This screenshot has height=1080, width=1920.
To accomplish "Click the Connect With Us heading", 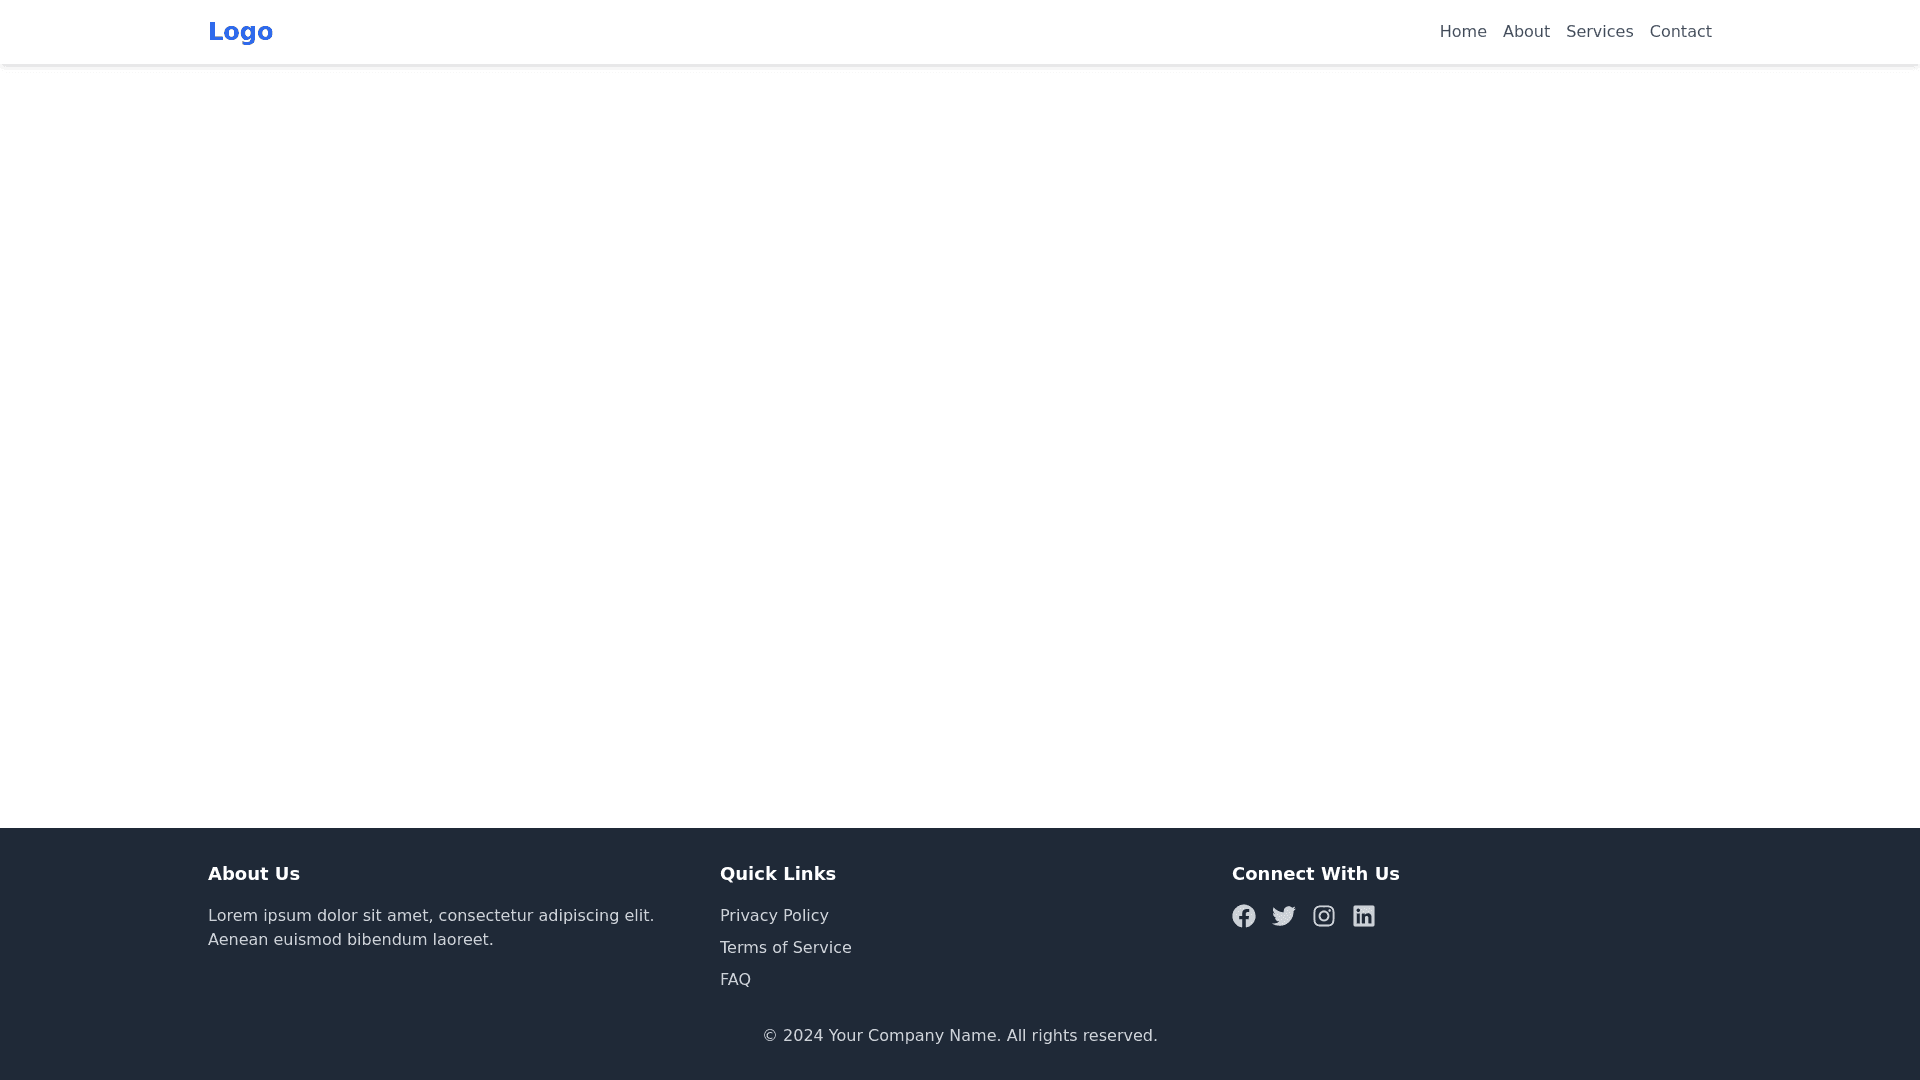I will (x=1315, y=874).
